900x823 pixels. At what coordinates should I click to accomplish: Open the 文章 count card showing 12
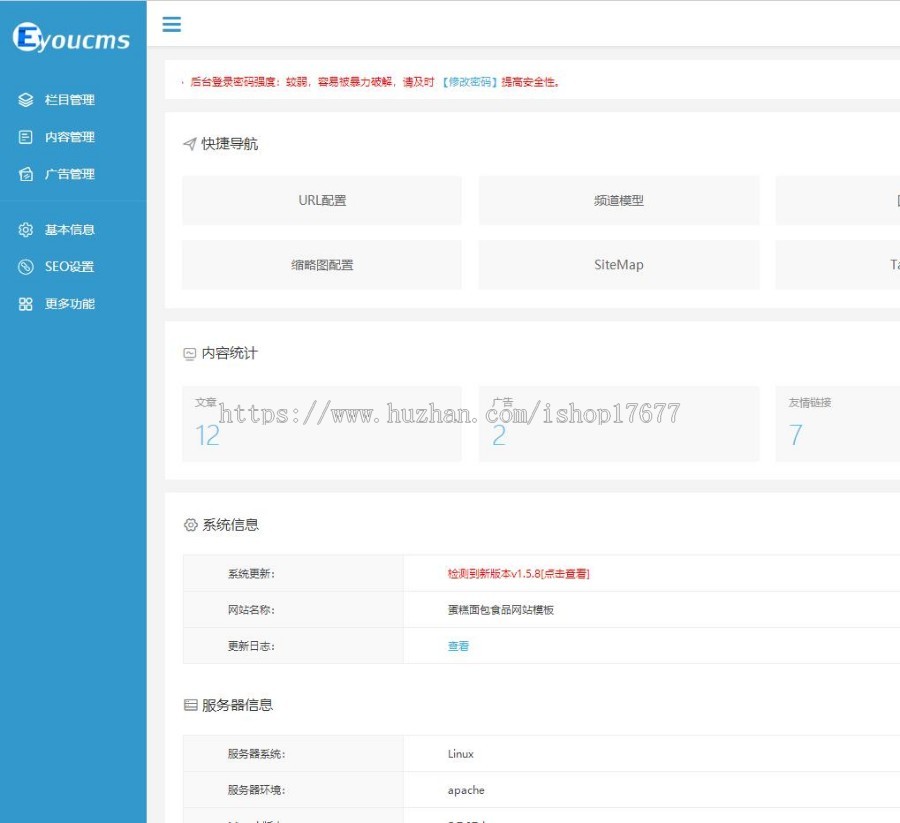(x=322, y=424)
